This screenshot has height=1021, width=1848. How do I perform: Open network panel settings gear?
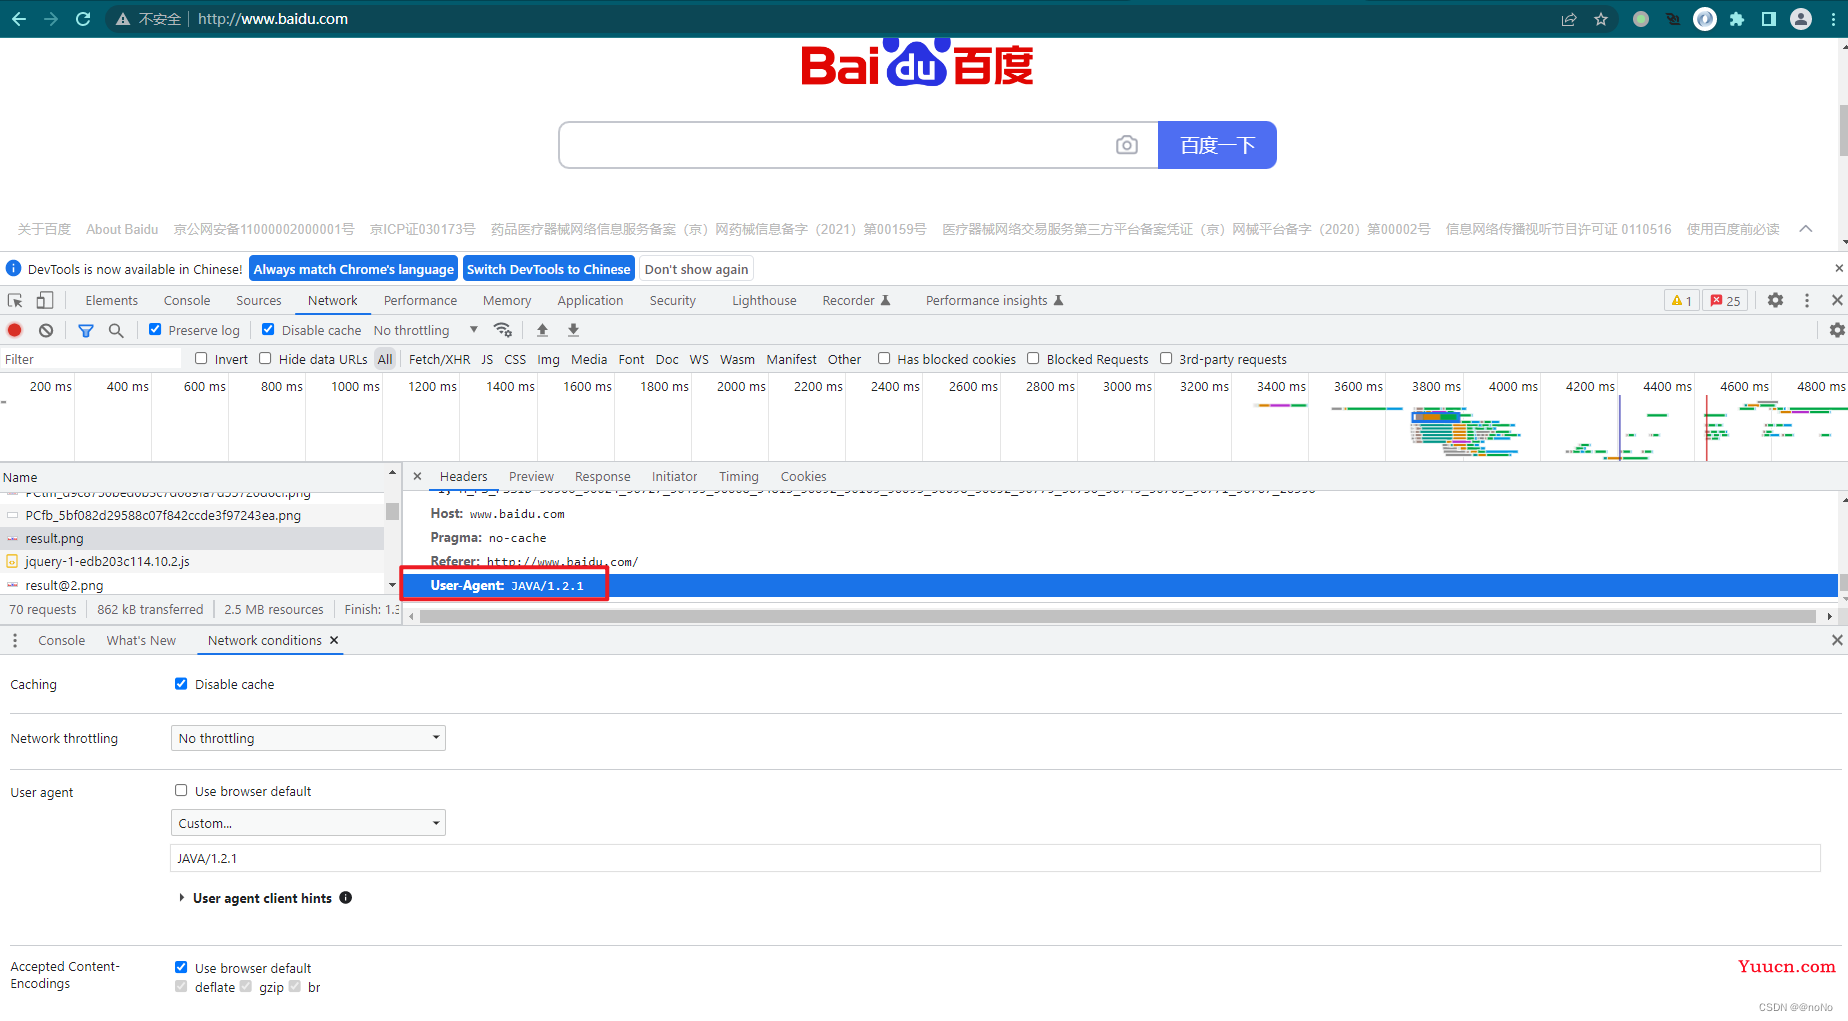click(x=1837, y=330)
